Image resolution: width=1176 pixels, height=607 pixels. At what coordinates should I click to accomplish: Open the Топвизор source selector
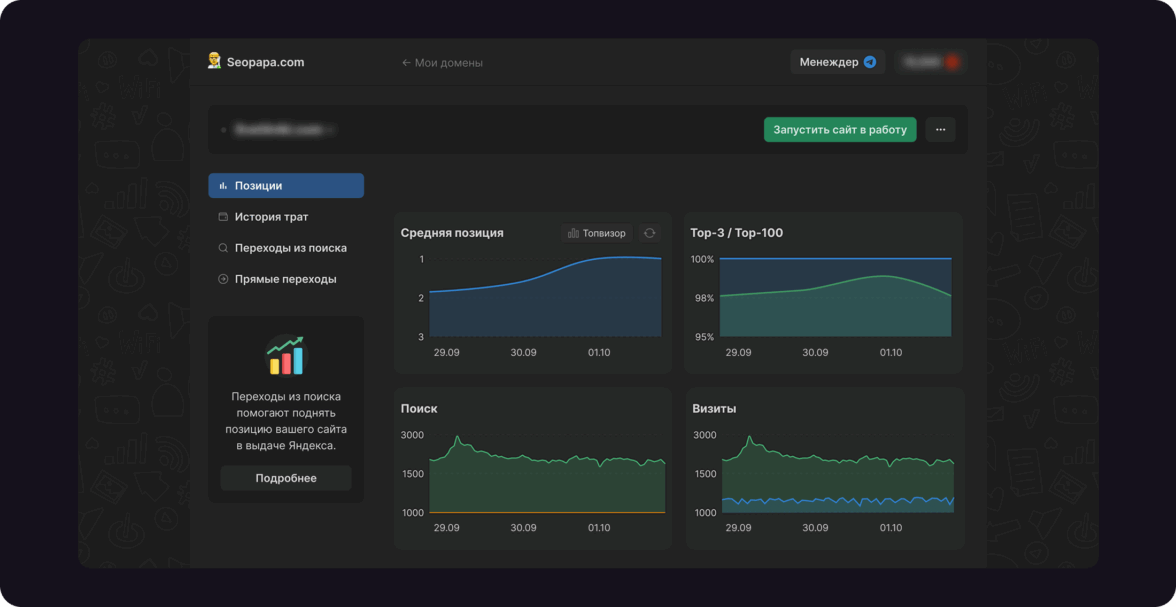(x=597, y=233)
